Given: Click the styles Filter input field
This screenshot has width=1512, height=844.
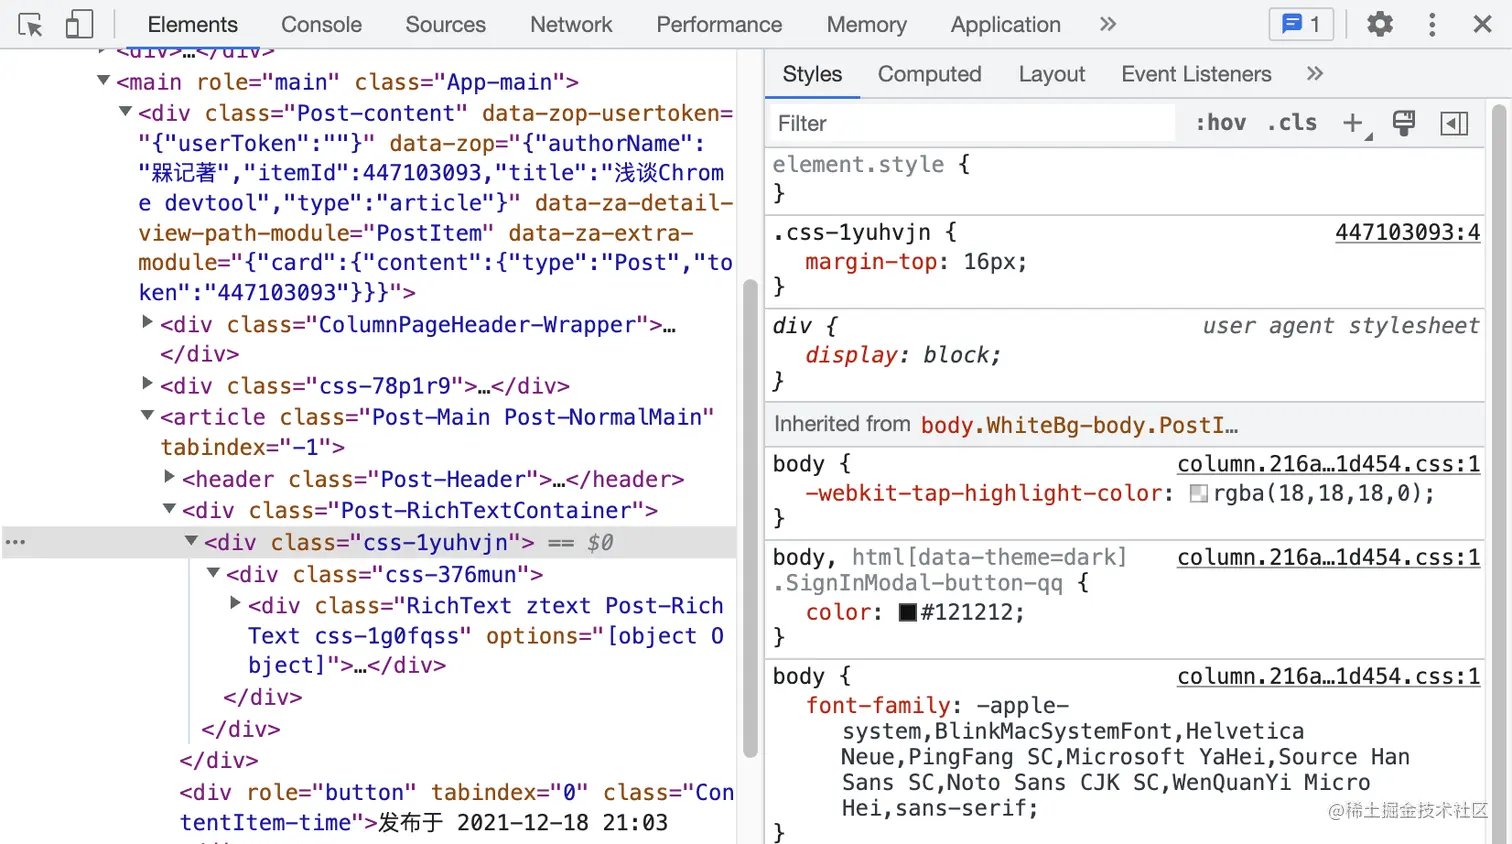Looking at the screenshot, I should click(970, 123).
